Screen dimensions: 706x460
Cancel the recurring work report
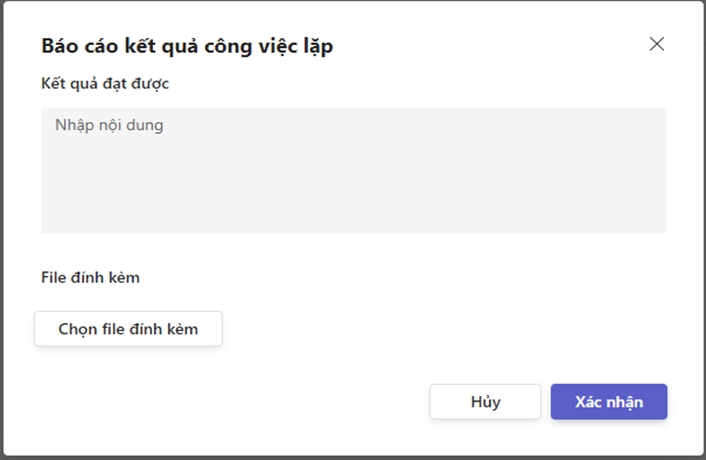485,402
